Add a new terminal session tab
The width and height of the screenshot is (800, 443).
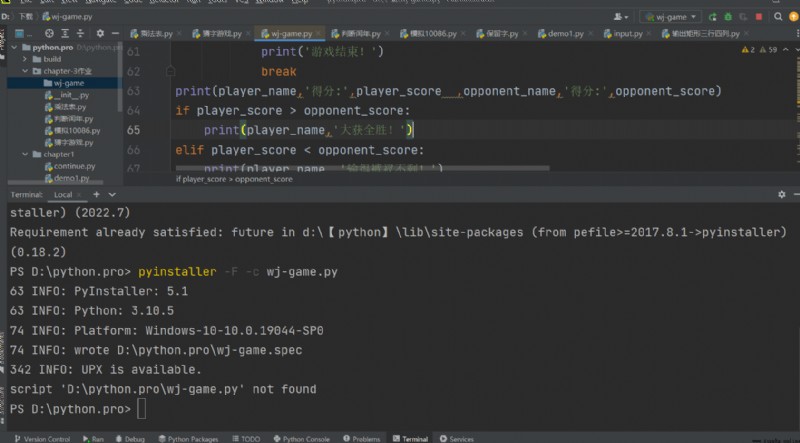coord(96,194)
